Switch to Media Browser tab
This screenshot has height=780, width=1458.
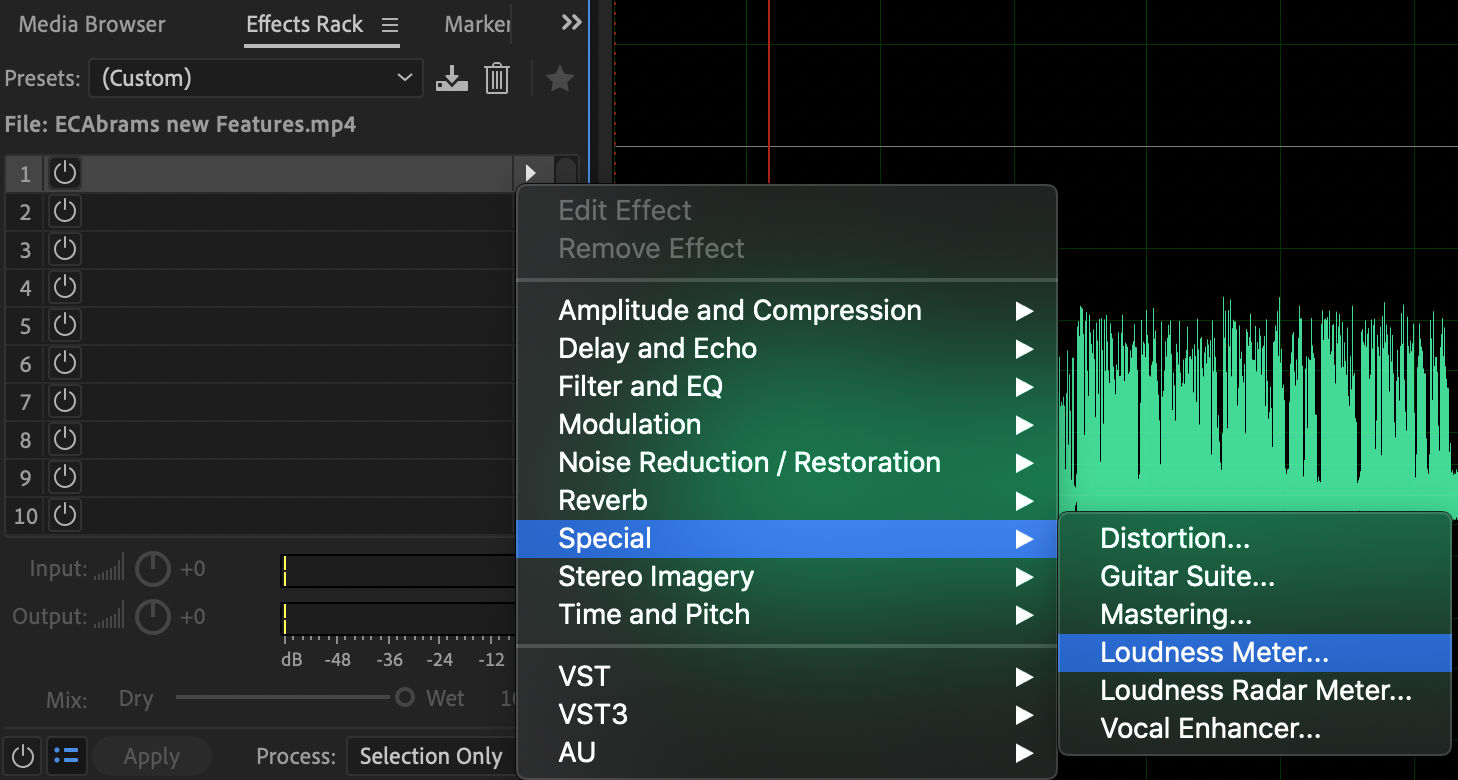tap(92, 25)
